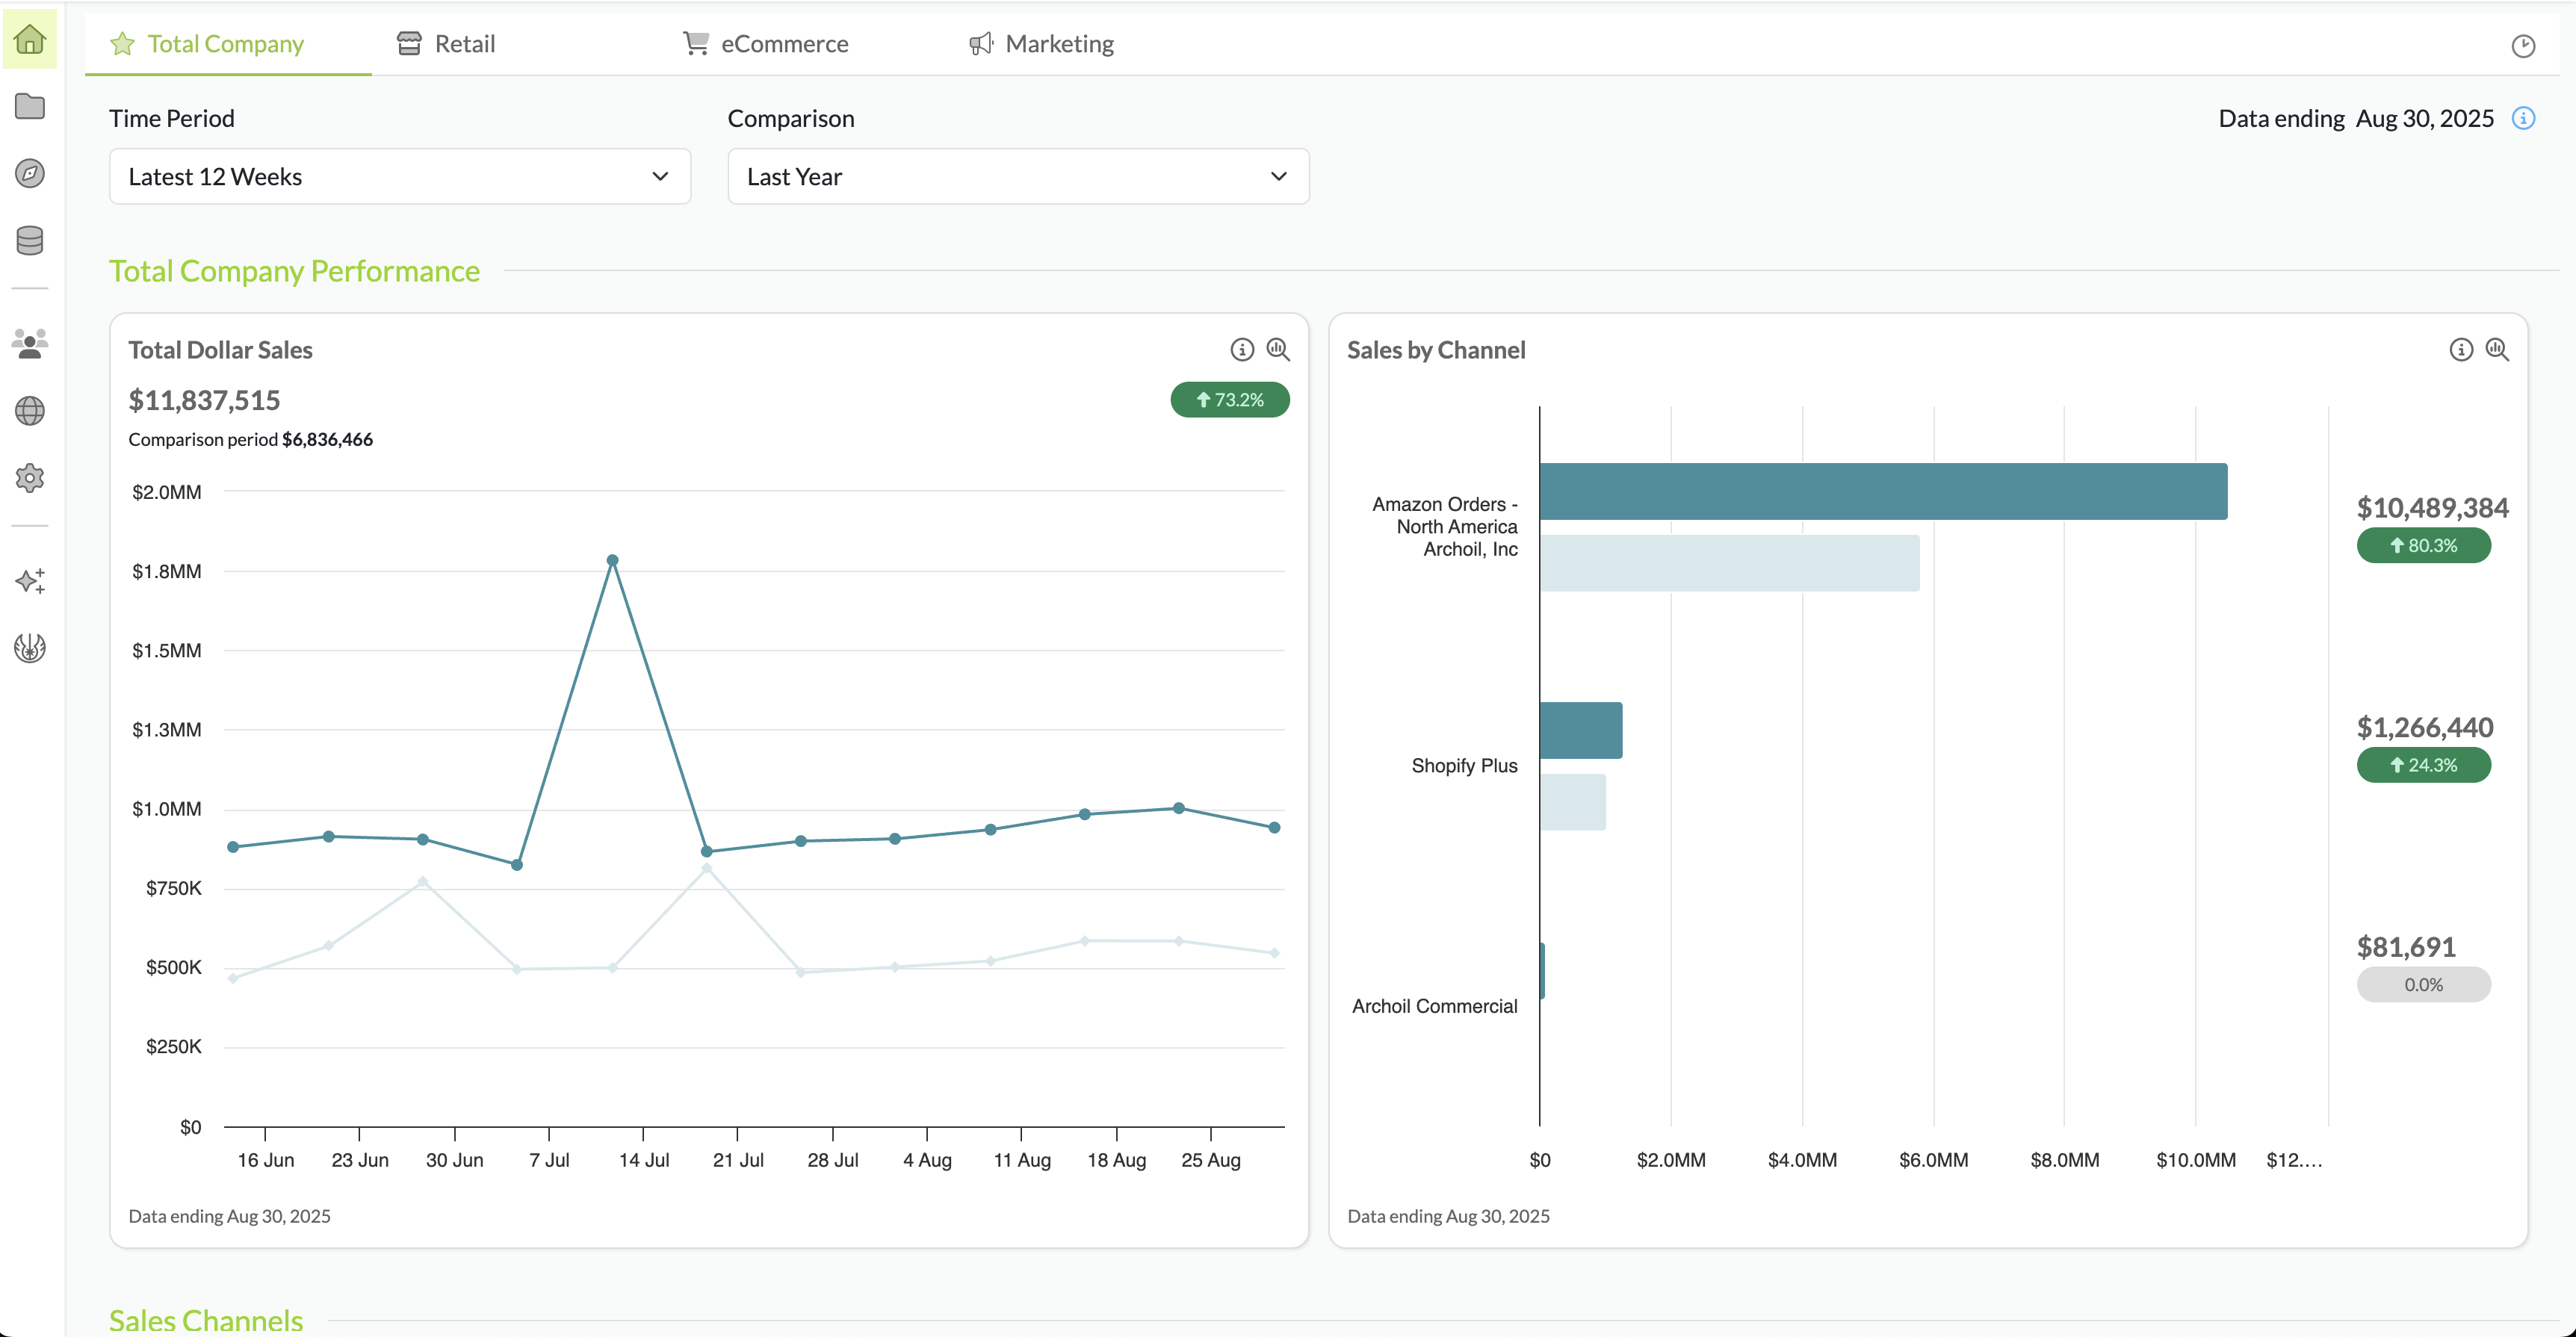Click the 73.2% growth badge
The height and width of the screenshot is (1337, 2576).
tap(1229, 400)
